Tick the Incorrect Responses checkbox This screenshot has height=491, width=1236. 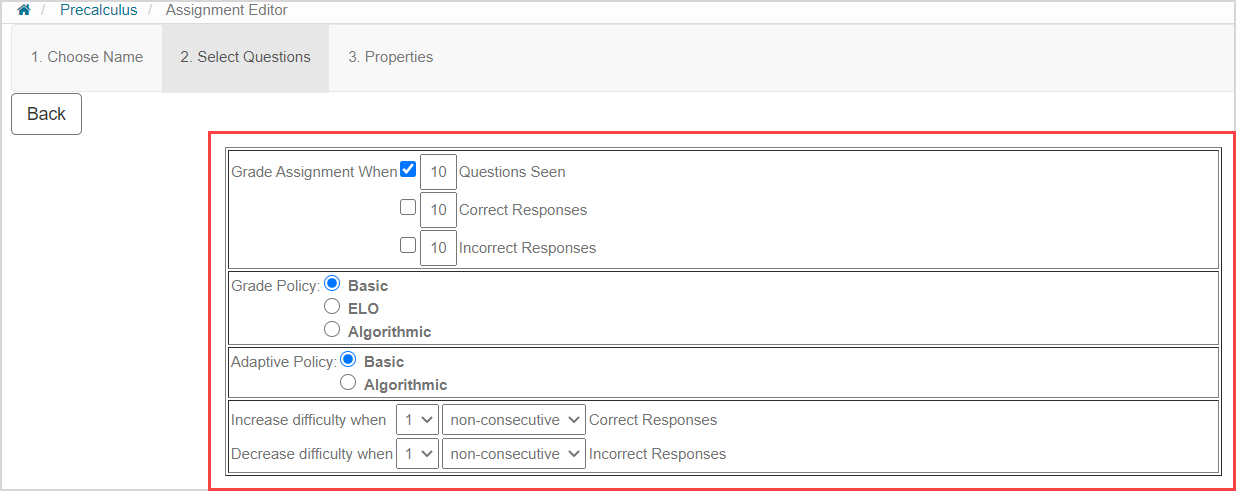pos(408,245)
